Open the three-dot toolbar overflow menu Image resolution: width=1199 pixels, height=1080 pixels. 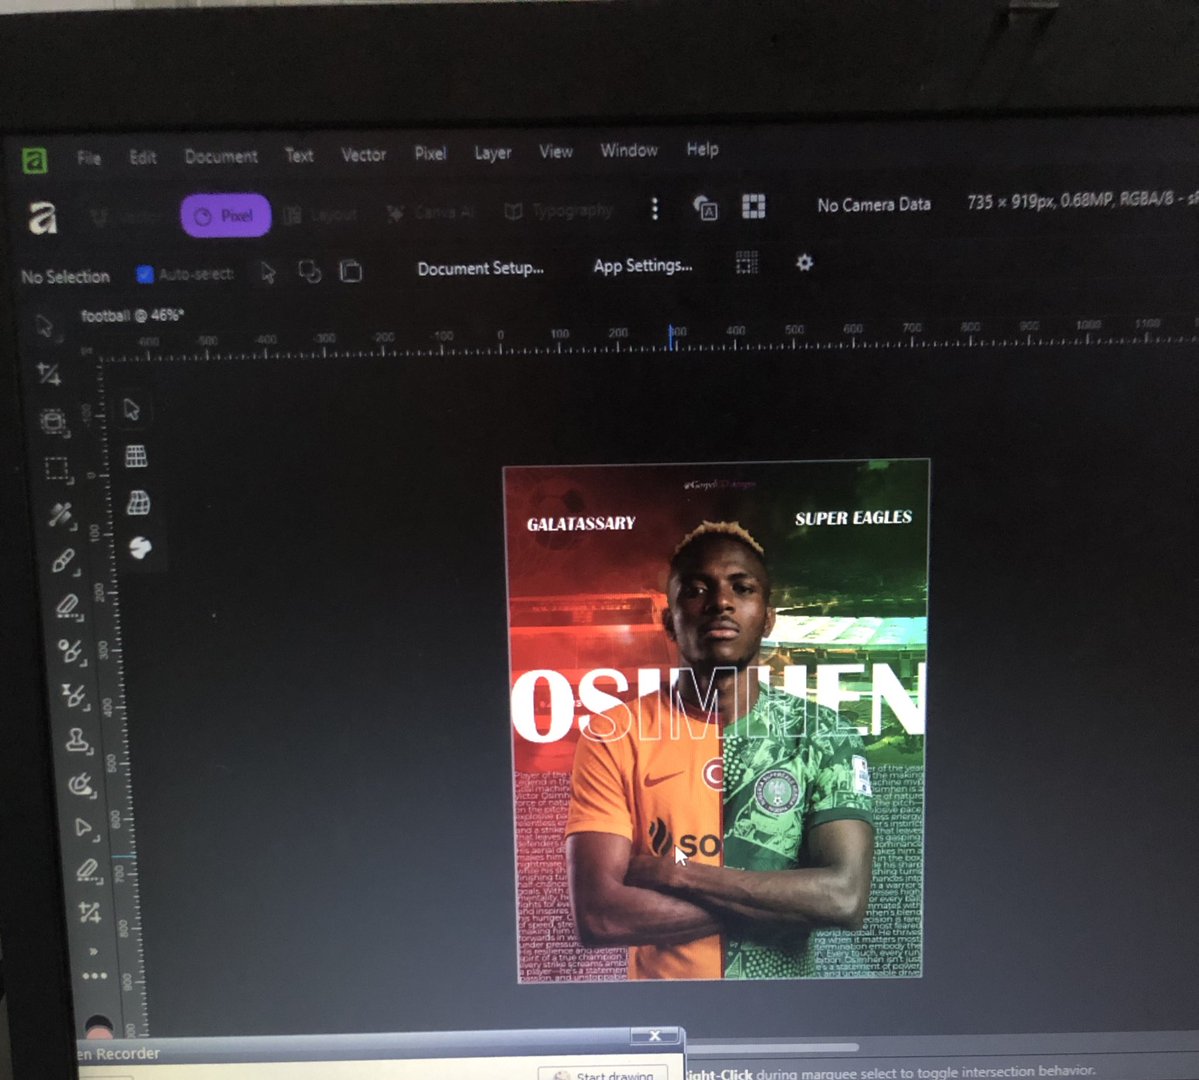654,209
